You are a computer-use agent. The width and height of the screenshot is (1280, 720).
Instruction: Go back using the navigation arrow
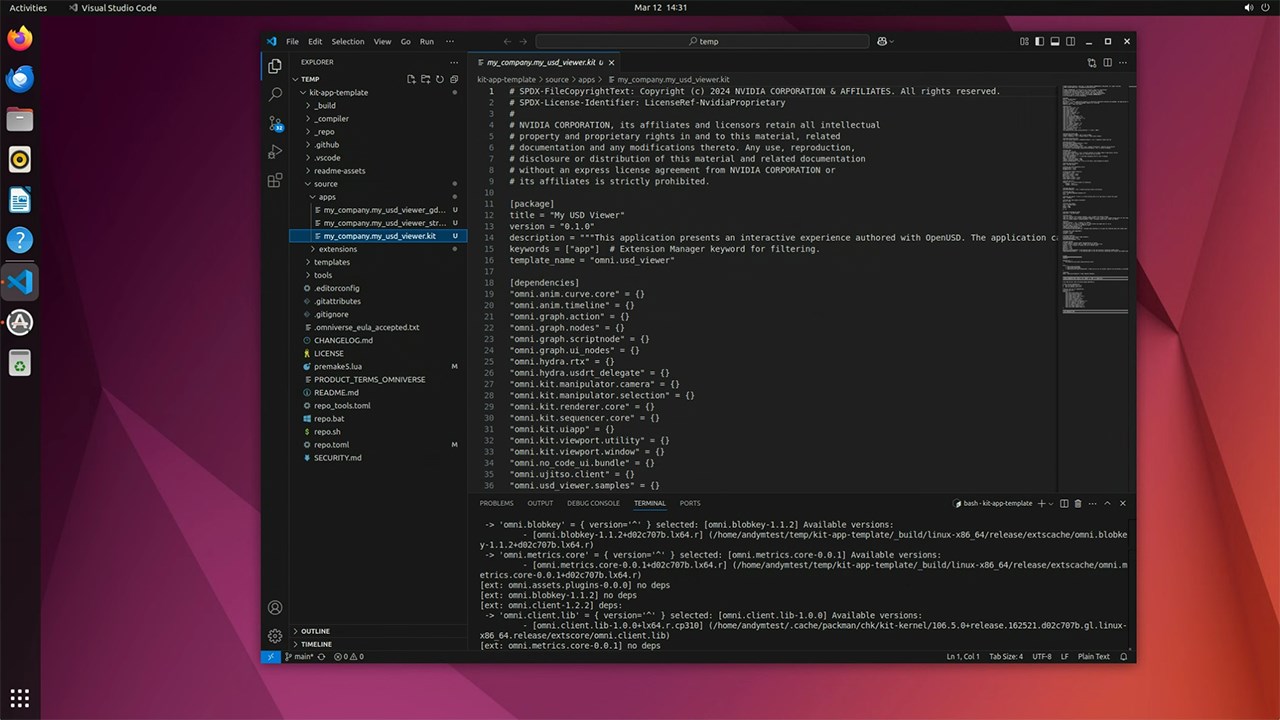point(507,41)
